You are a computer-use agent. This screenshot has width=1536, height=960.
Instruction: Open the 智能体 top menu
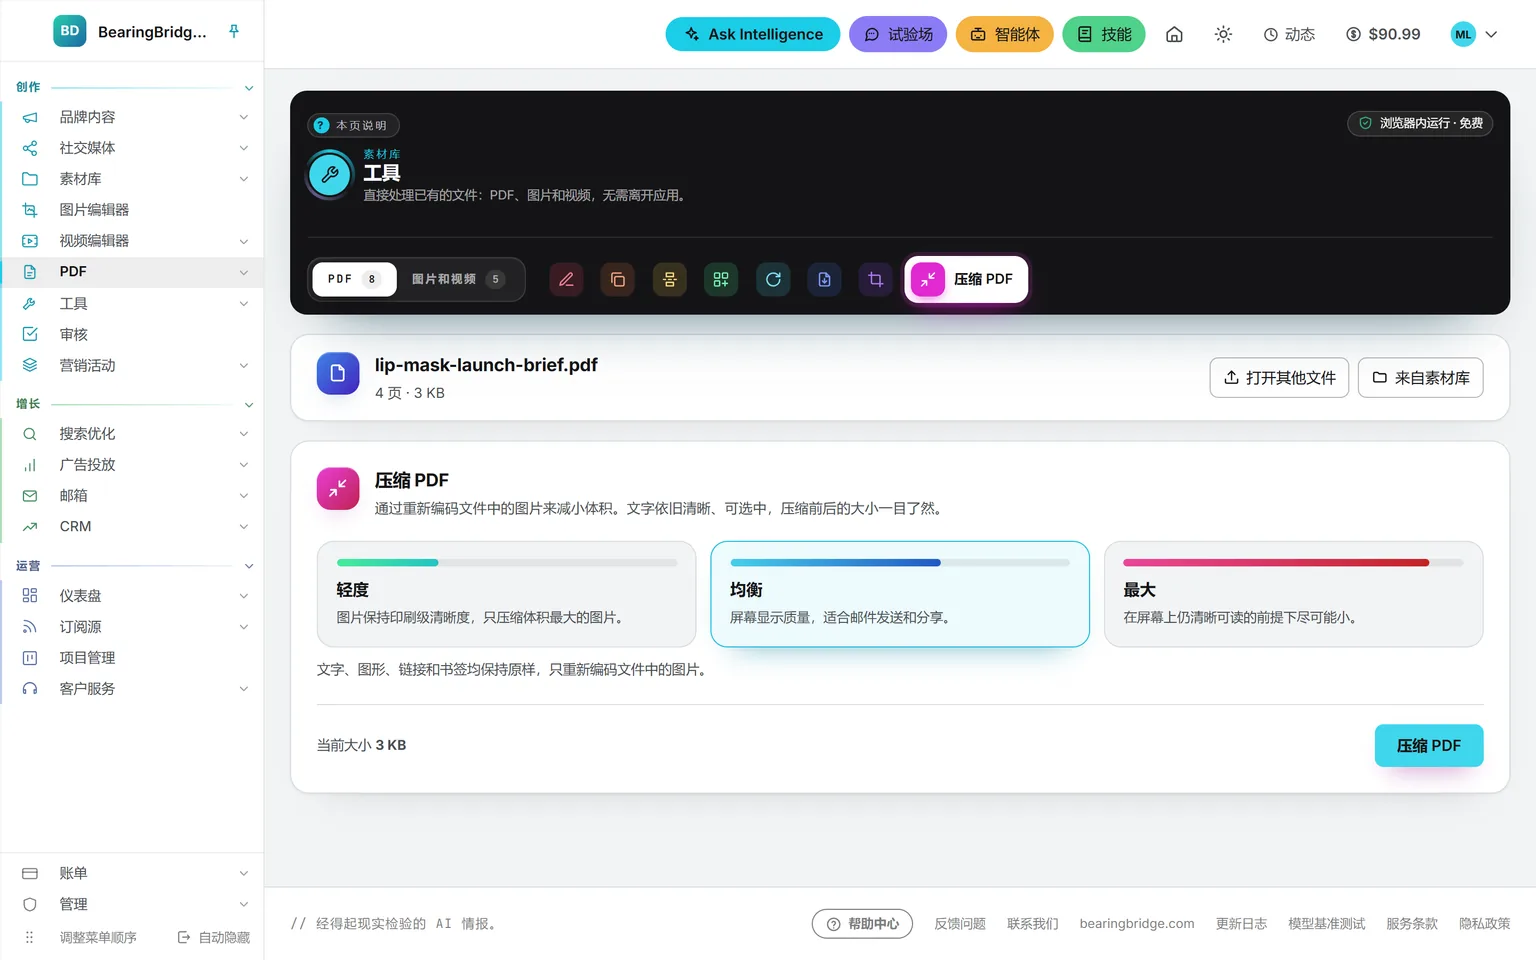coord(1005,34)
